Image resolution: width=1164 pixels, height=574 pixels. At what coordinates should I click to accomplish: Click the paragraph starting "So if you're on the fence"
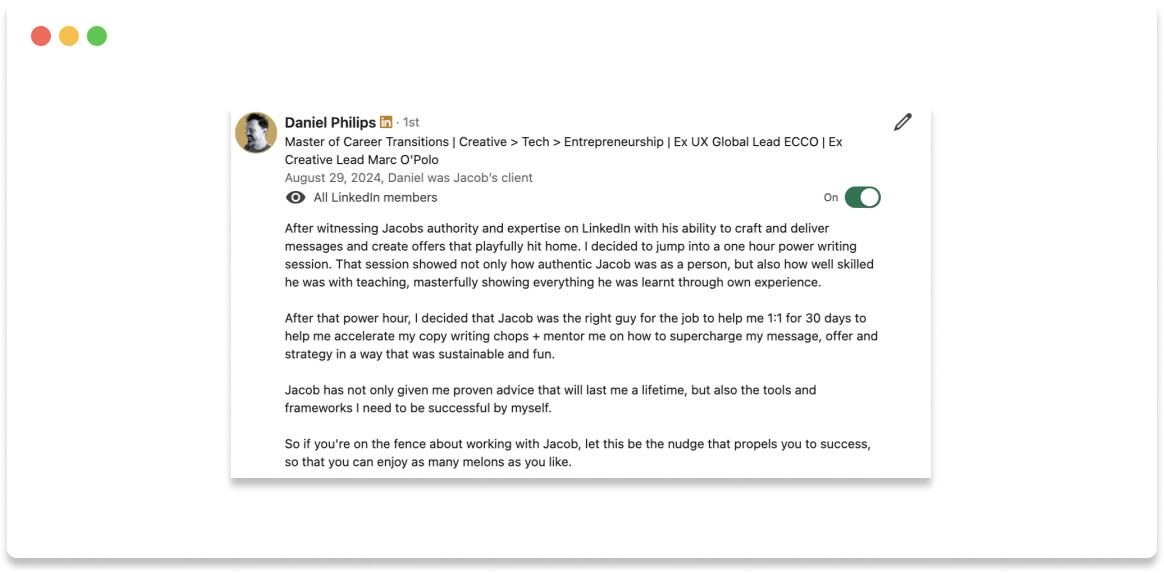577,452
